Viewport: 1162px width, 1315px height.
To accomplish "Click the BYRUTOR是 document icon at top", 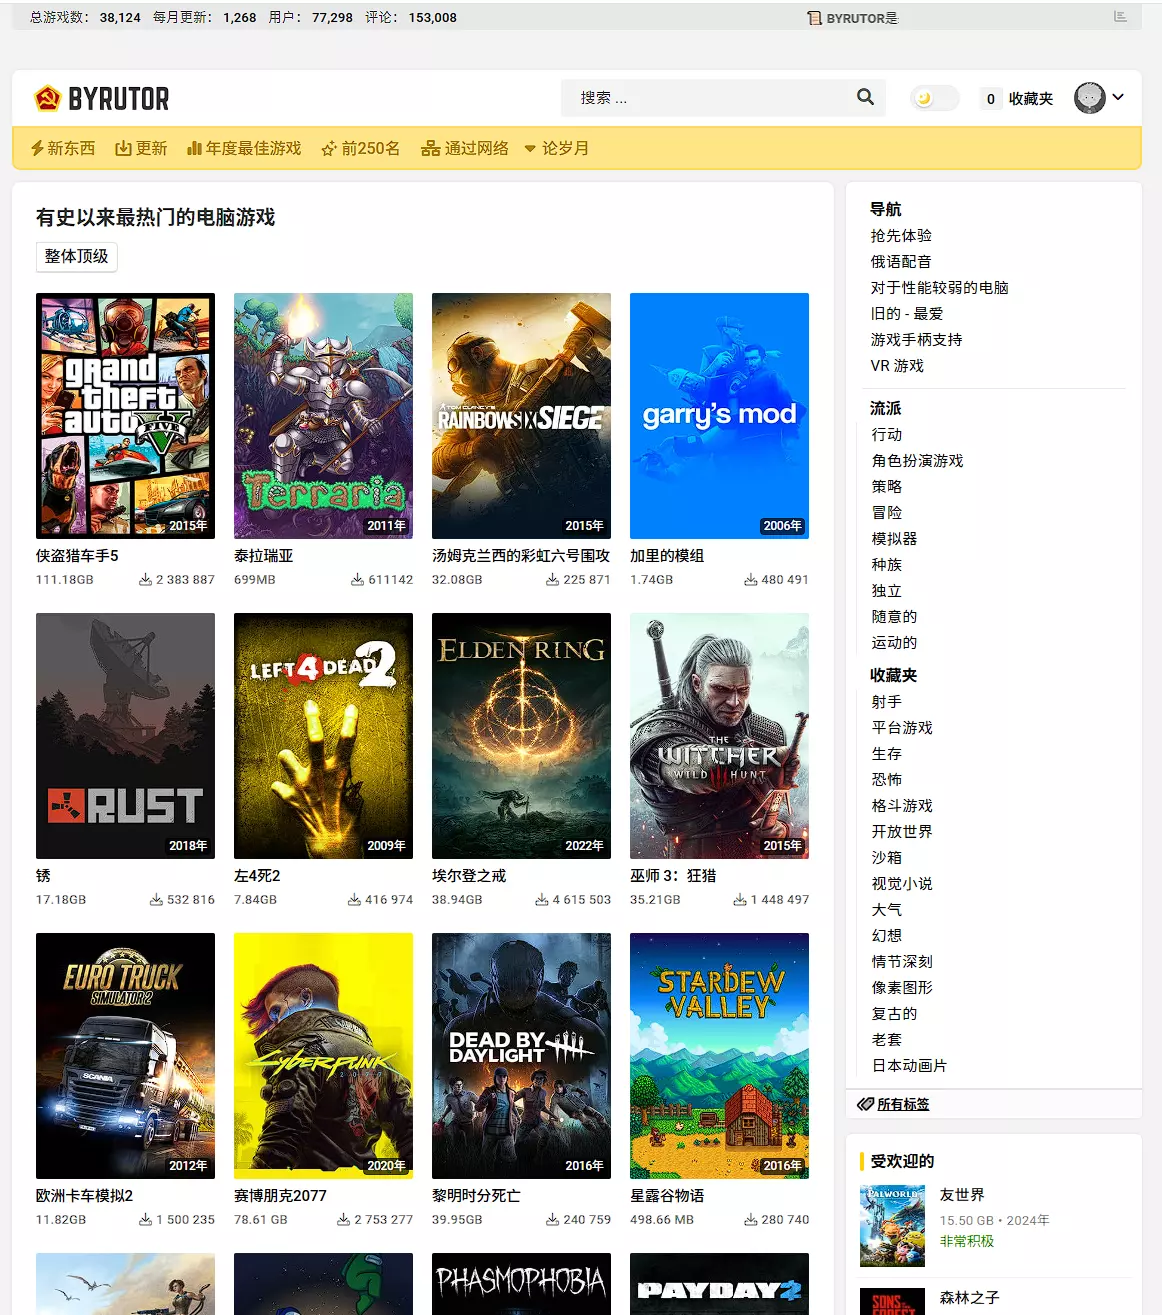I will pyautogui.click(x=814, y=18).
